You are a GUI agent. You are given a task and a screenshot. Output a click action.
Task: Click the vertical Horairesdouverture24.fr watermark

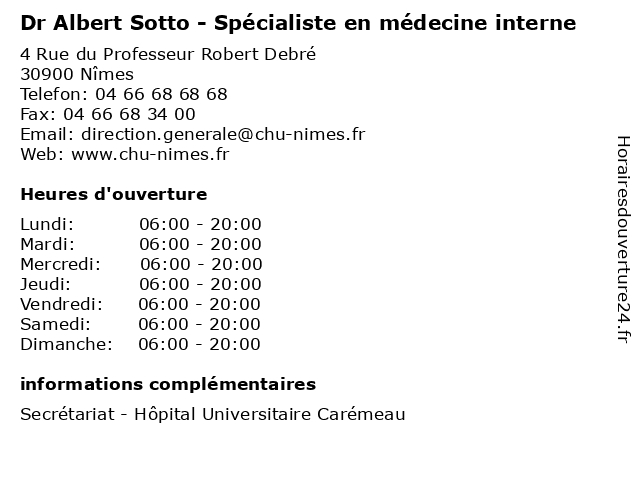pyautogui.click(x=622, y=240)
